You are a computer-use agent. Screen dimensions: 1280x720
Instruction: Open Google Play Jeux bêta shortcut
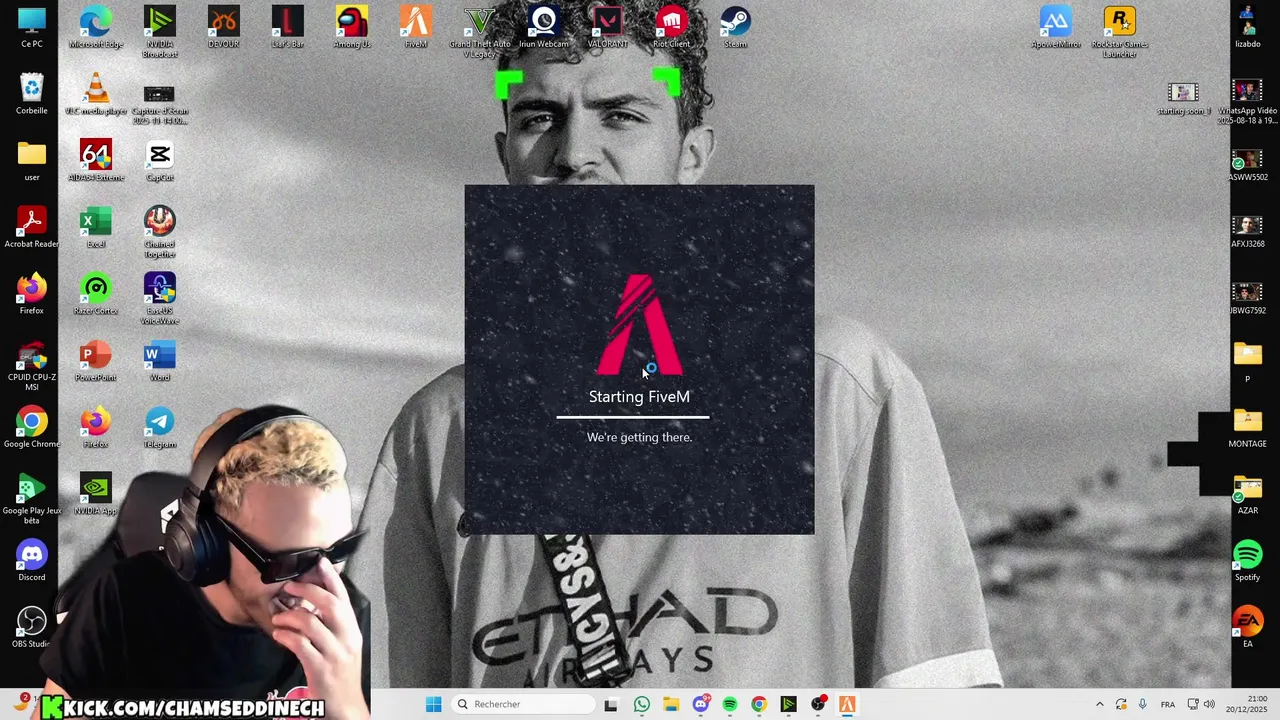pyautogui.click(x=32, y=499)
